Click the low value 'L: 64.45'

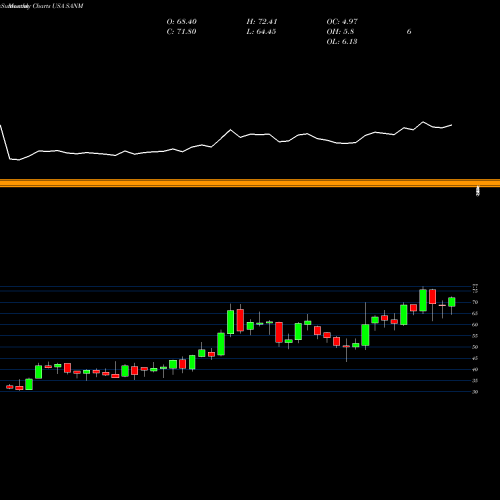(261, 32)
